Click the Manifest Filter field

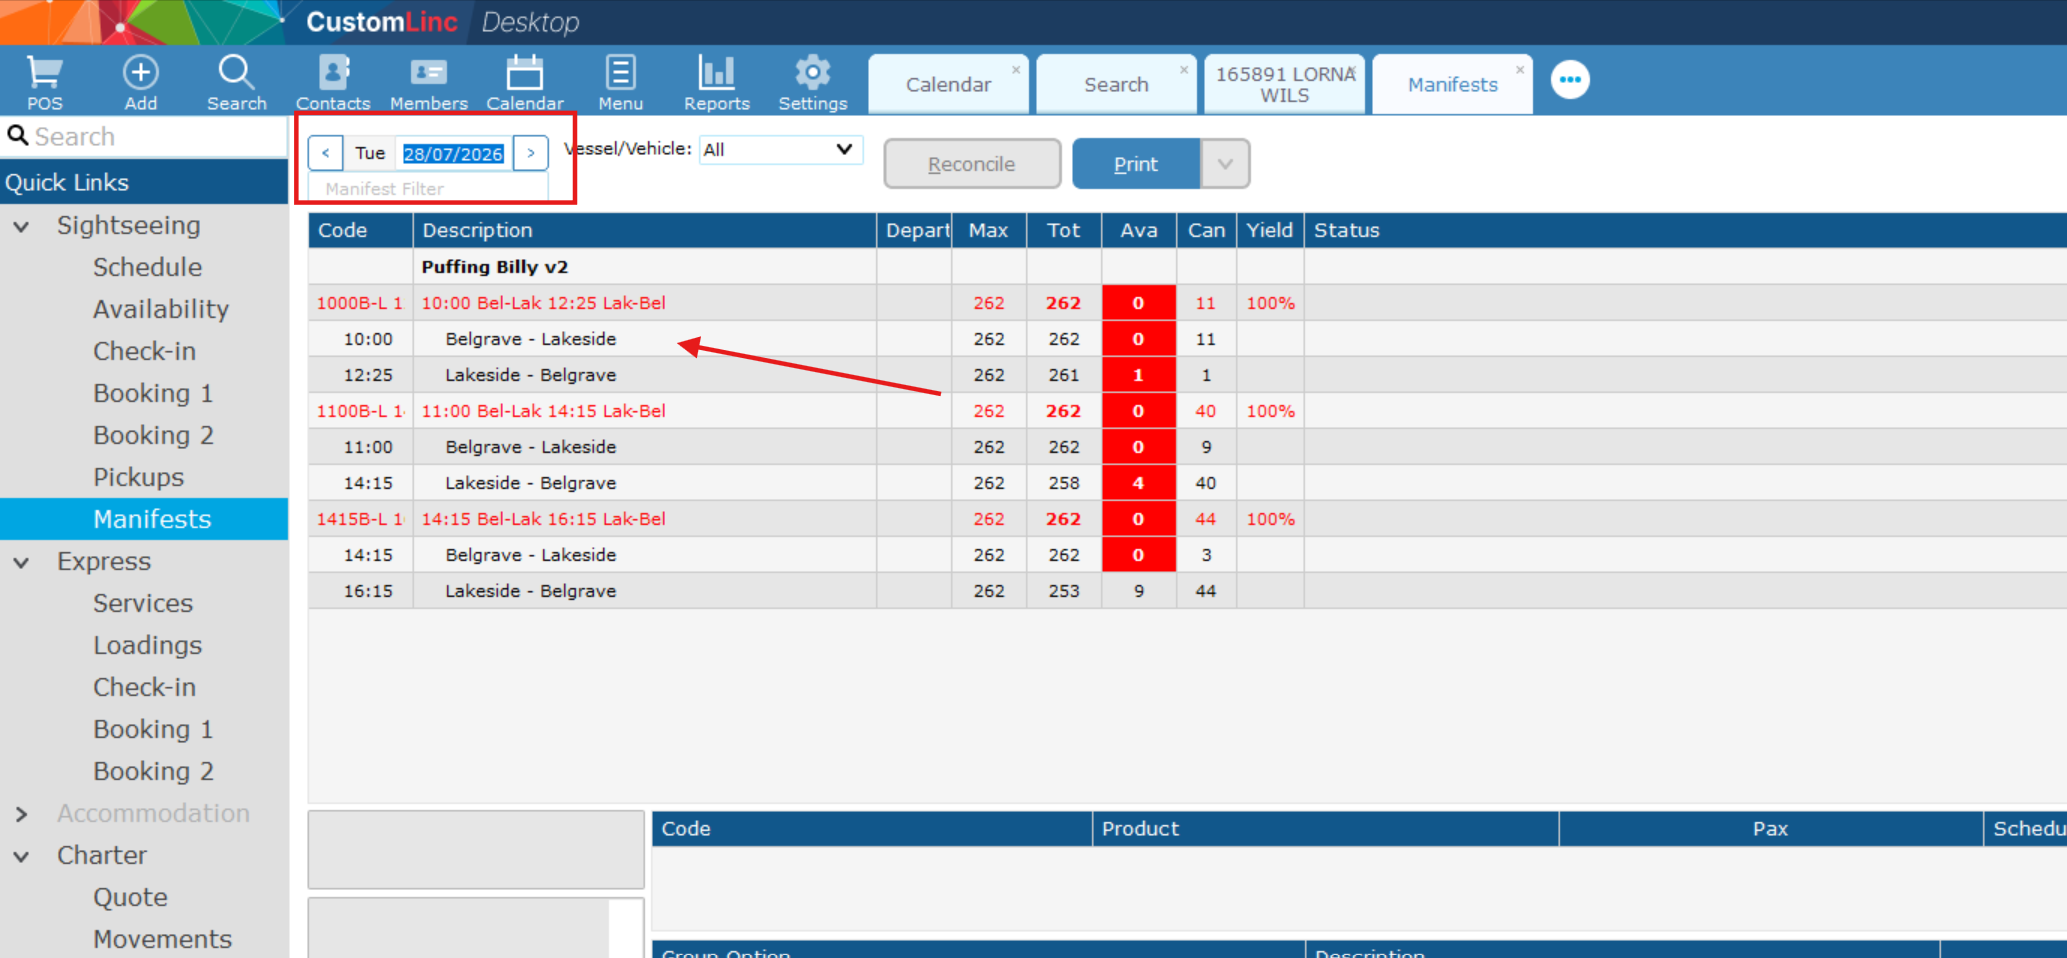pyautogui.click(x=428, y=188)
